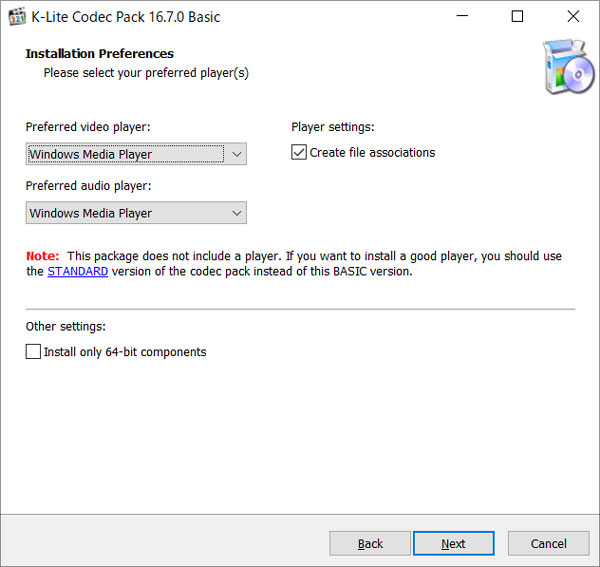Click the "Preferred audio player:" label

(88, 186)
